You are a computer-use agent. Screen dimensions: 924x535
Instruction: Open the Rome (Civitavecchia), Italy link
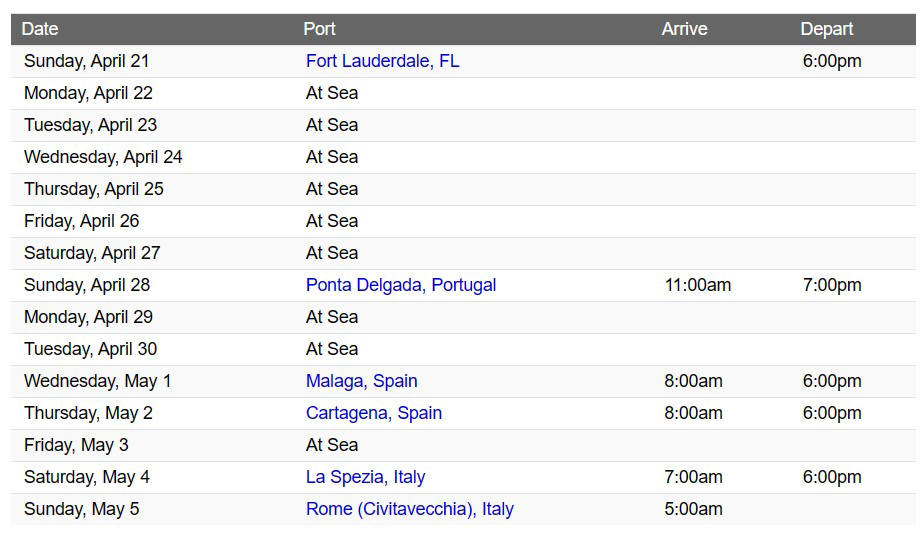[x=410, y=508]
